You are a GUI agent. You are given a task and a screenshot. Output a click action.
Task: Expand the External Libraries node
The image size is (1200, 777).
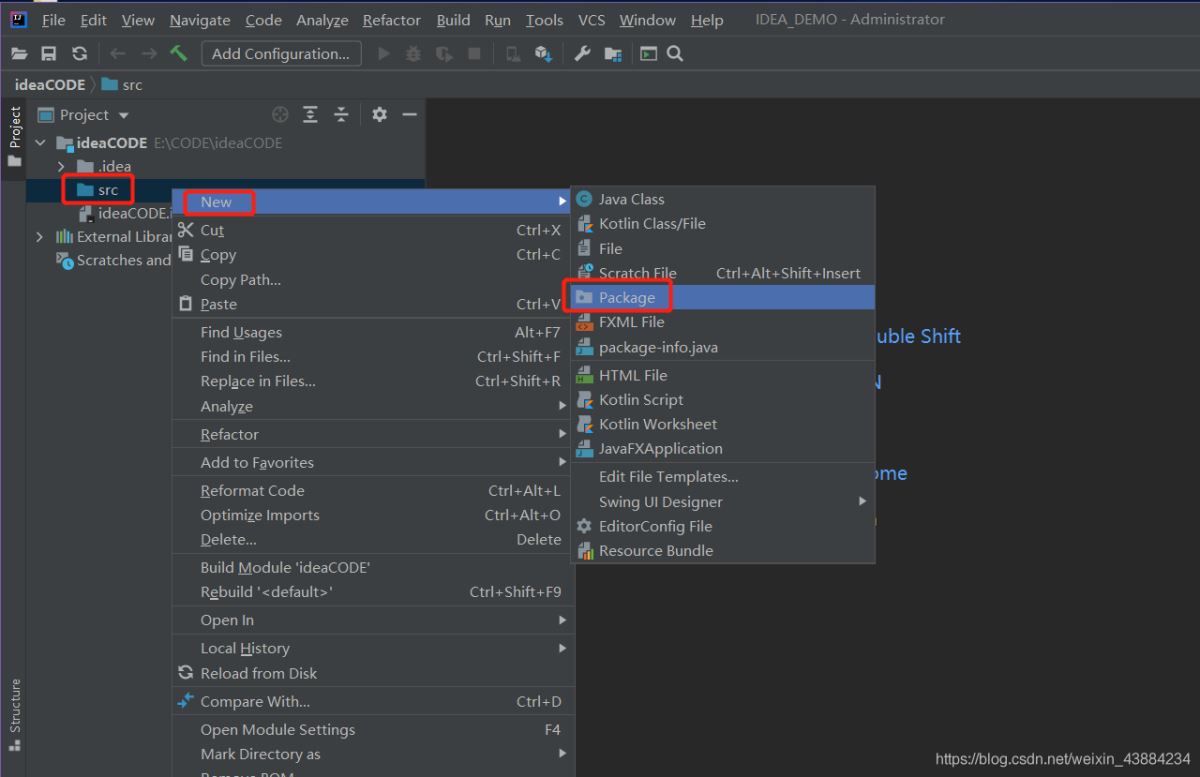[40, 237]
